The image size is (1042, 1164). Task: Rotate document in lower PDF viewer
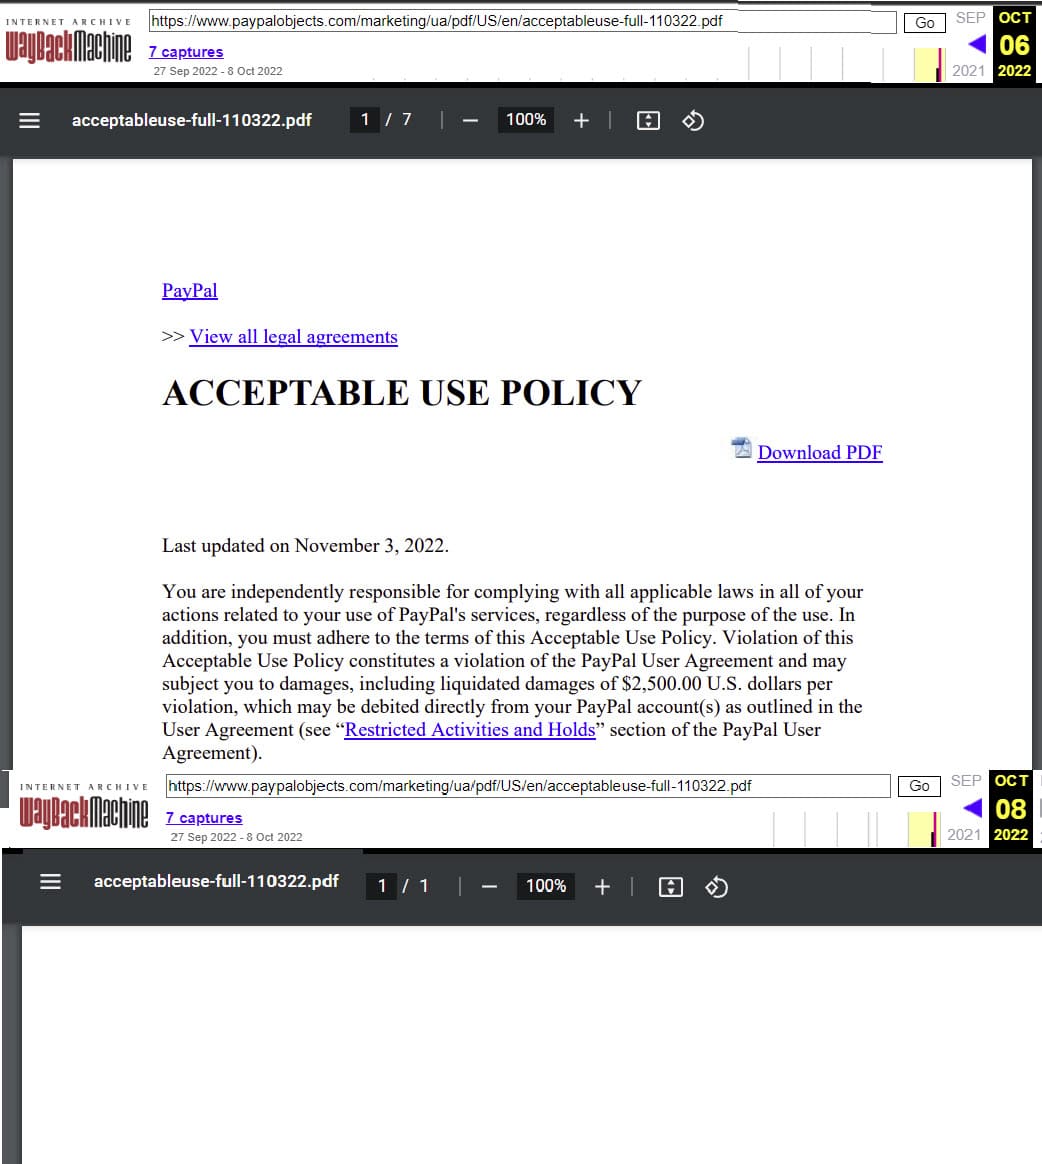click(x=716, y=886)
